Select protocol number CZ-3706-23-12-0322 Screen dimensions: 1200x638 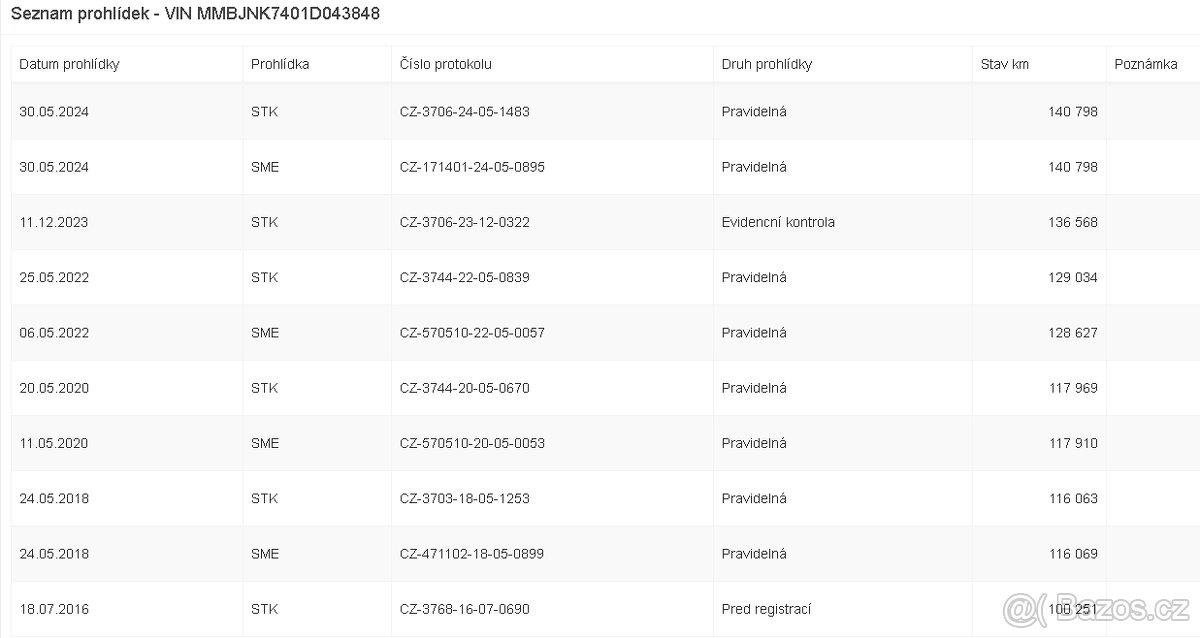coord(464,222)
